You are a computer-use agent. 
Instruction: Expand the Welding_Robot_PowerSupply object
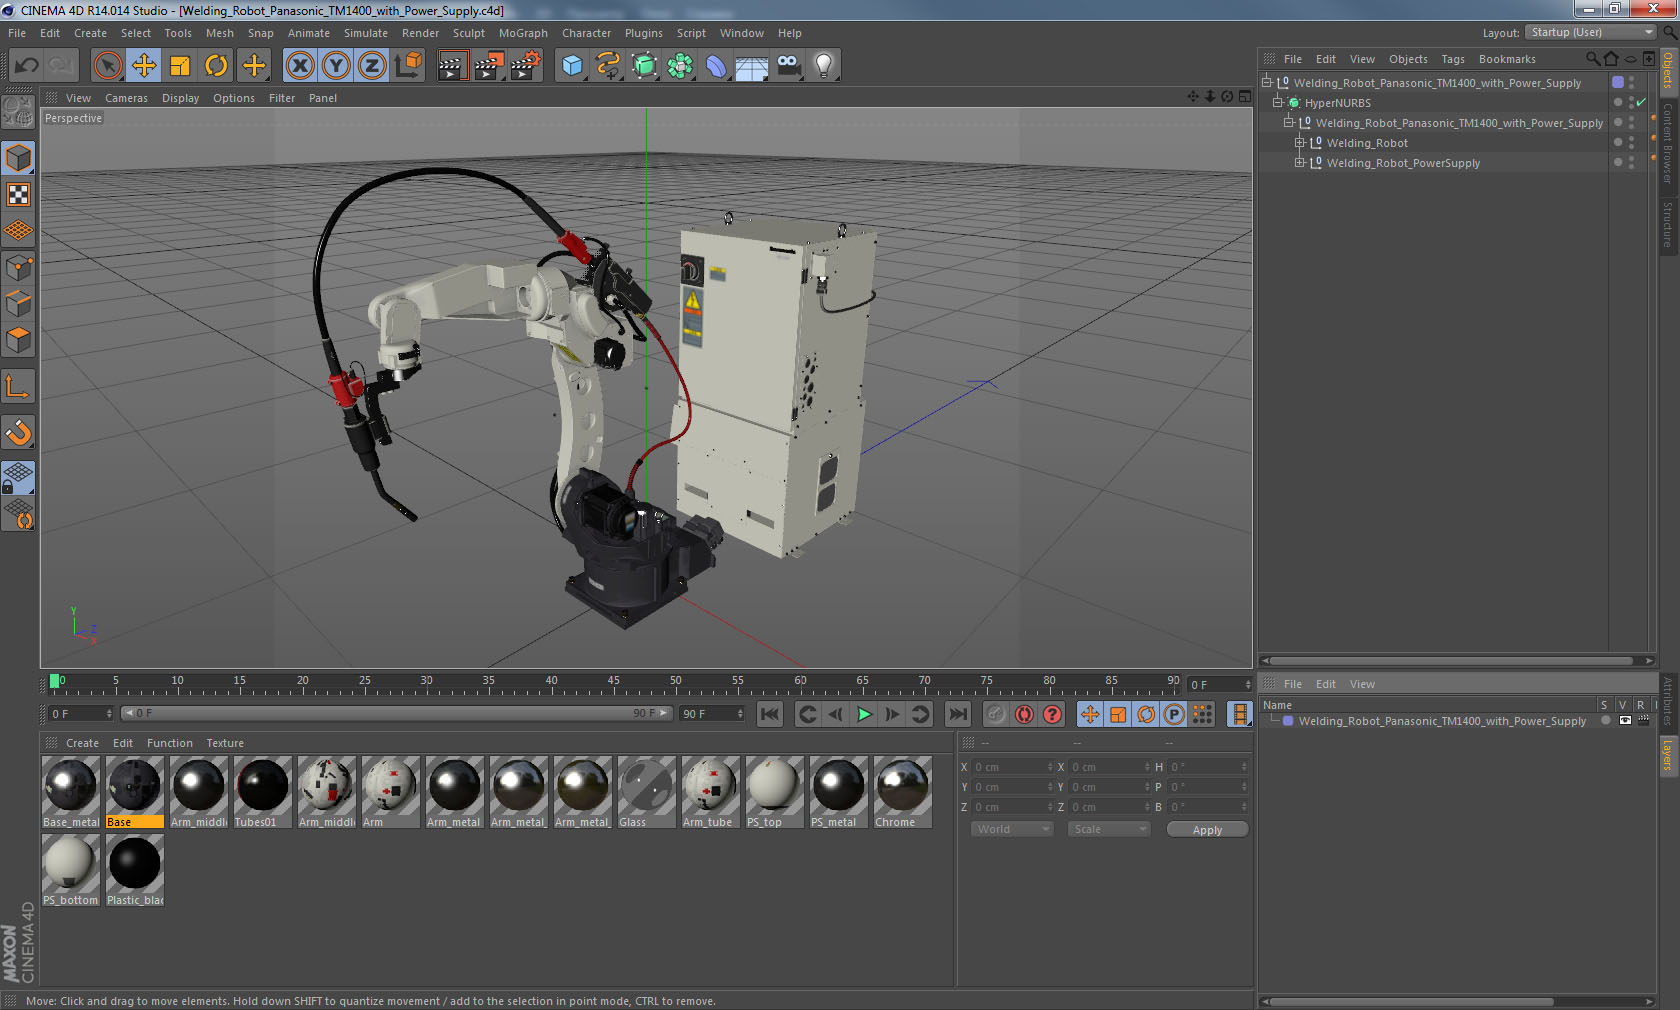coord(1299,162)
